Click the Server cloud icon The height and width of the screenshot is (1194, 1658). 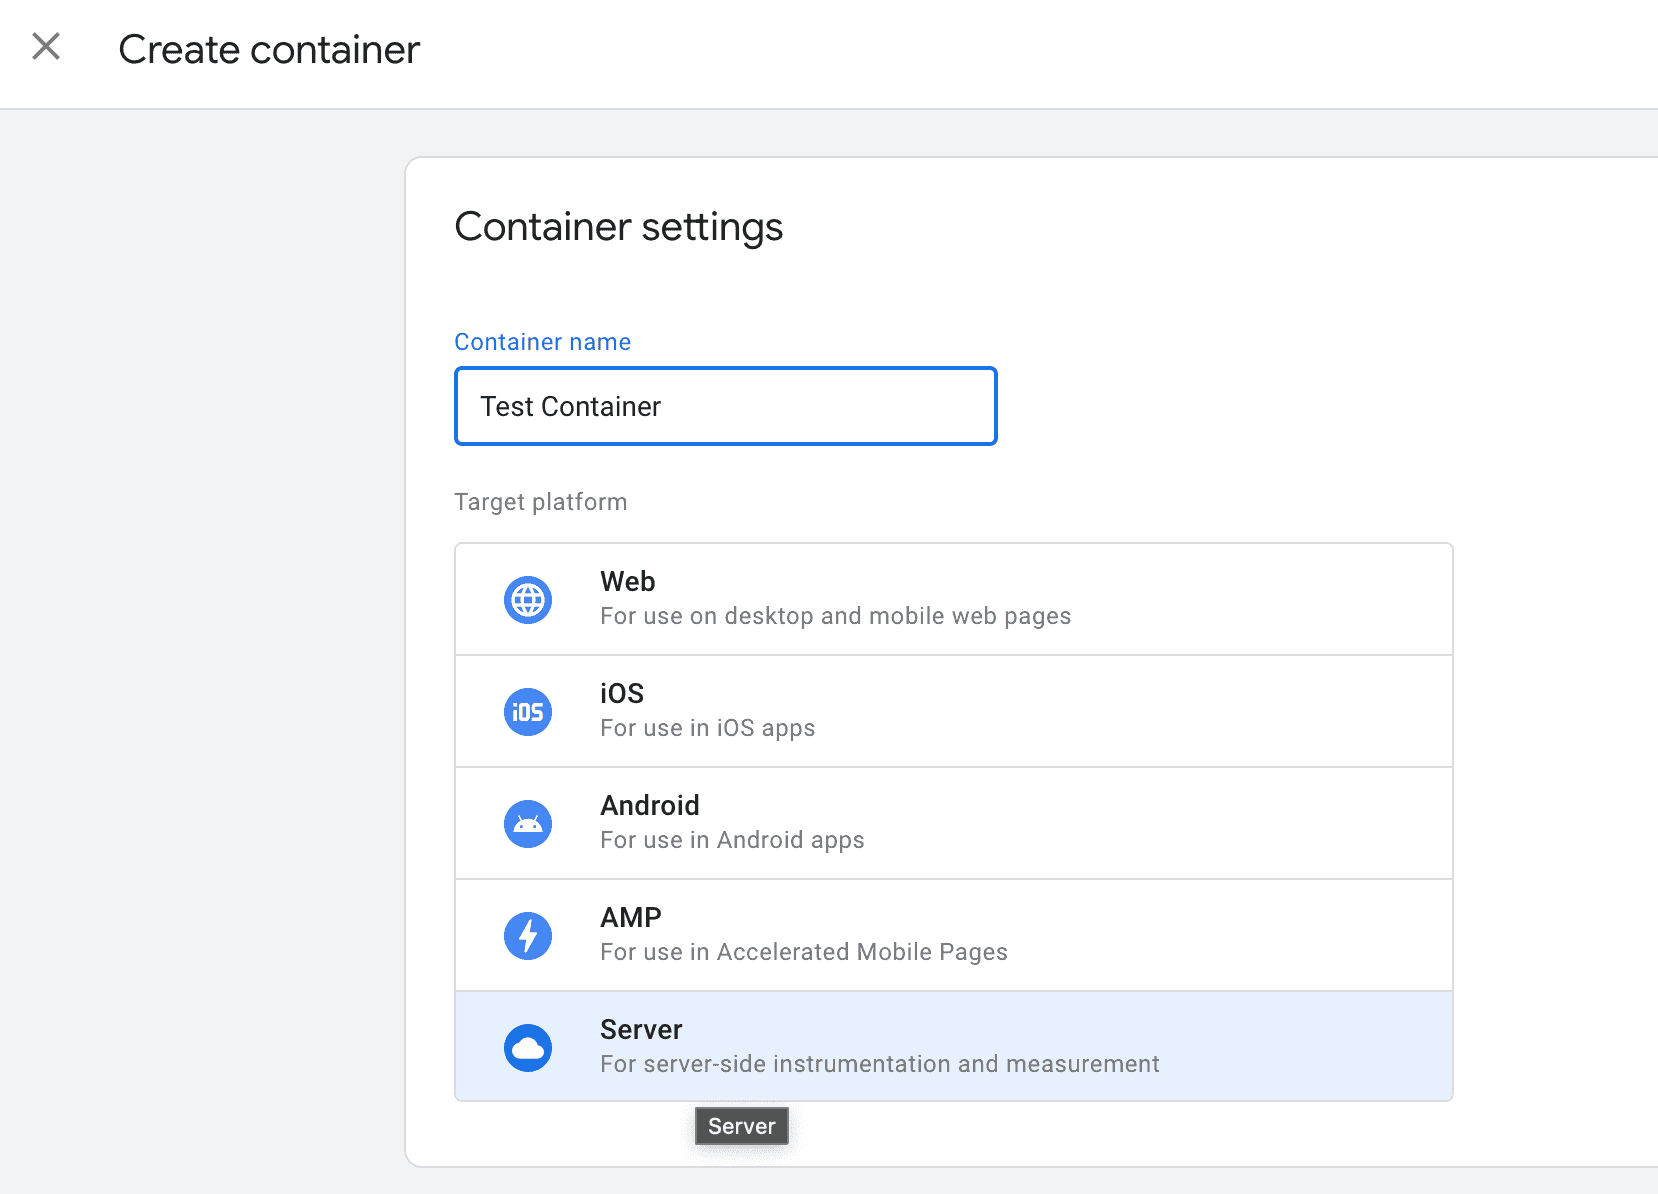(528, 1048)
